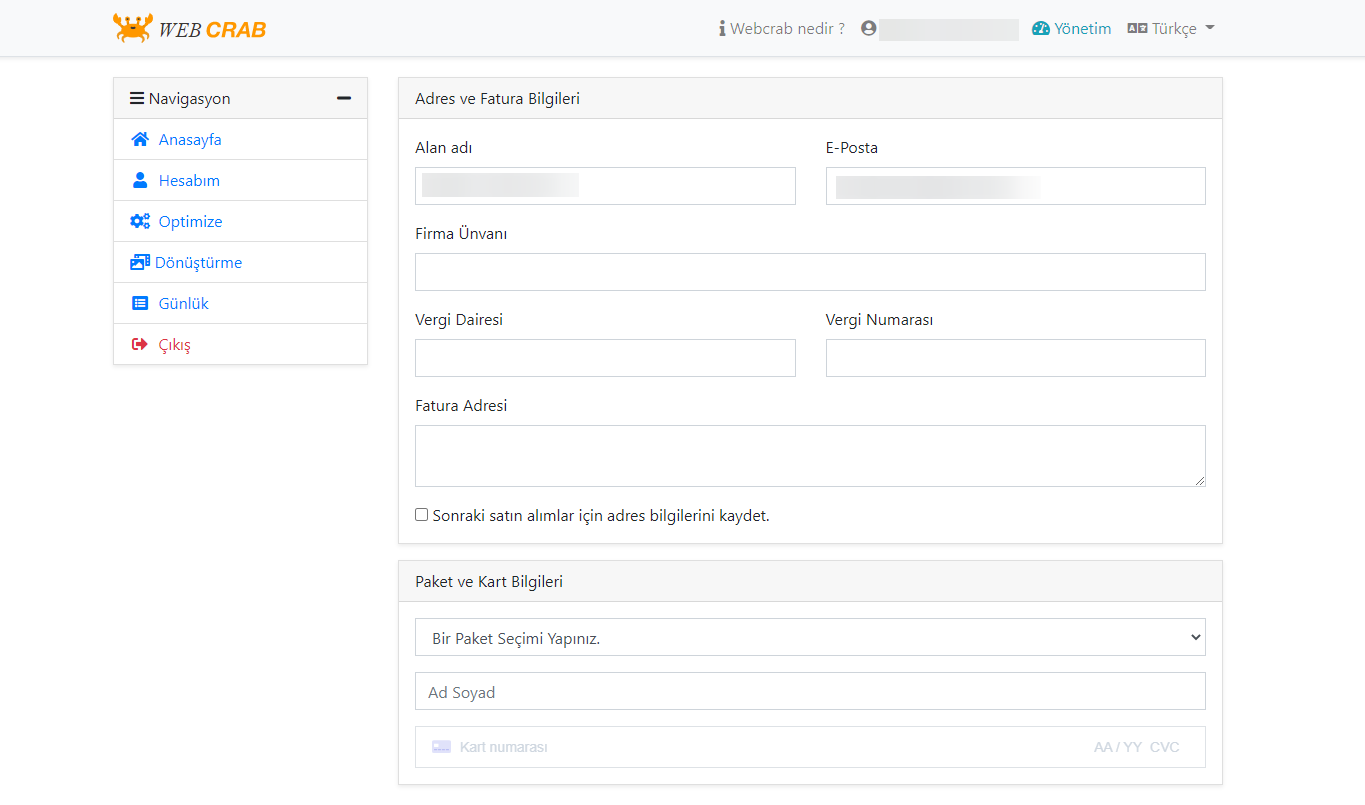The height and width of the screenshot is (805, 1365).
Task: Click the hamburger icon beside Navigasyon
Action: [137, 98]
